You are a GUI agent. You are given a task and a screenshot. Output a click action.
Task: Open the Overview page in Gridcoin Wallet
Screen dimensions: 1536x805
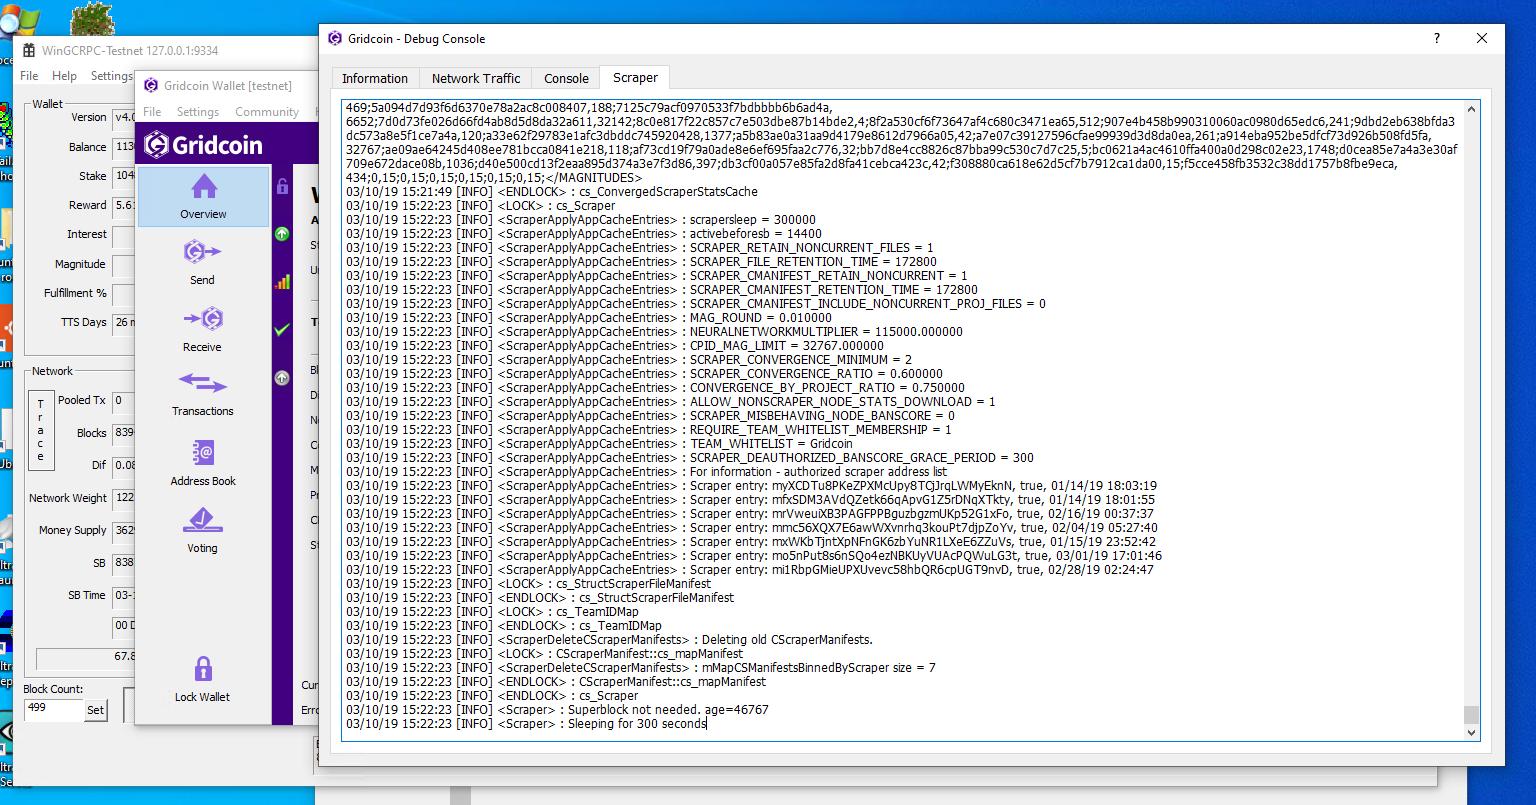203,197
